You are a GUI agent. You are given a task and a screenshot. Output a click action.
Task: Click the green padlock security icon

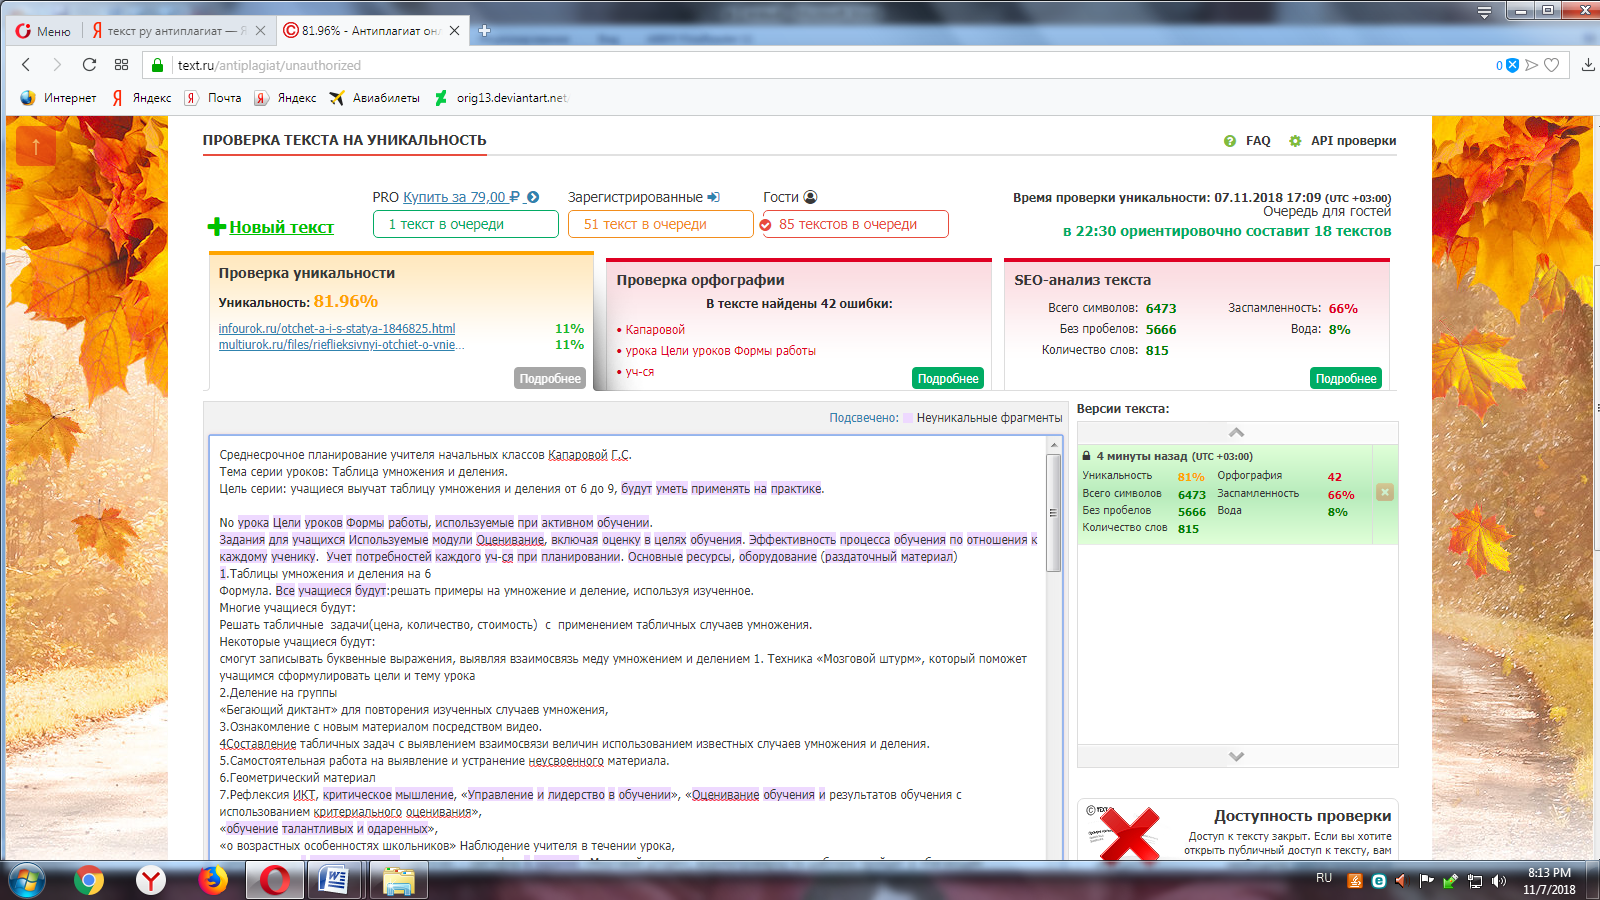(157, 65)
